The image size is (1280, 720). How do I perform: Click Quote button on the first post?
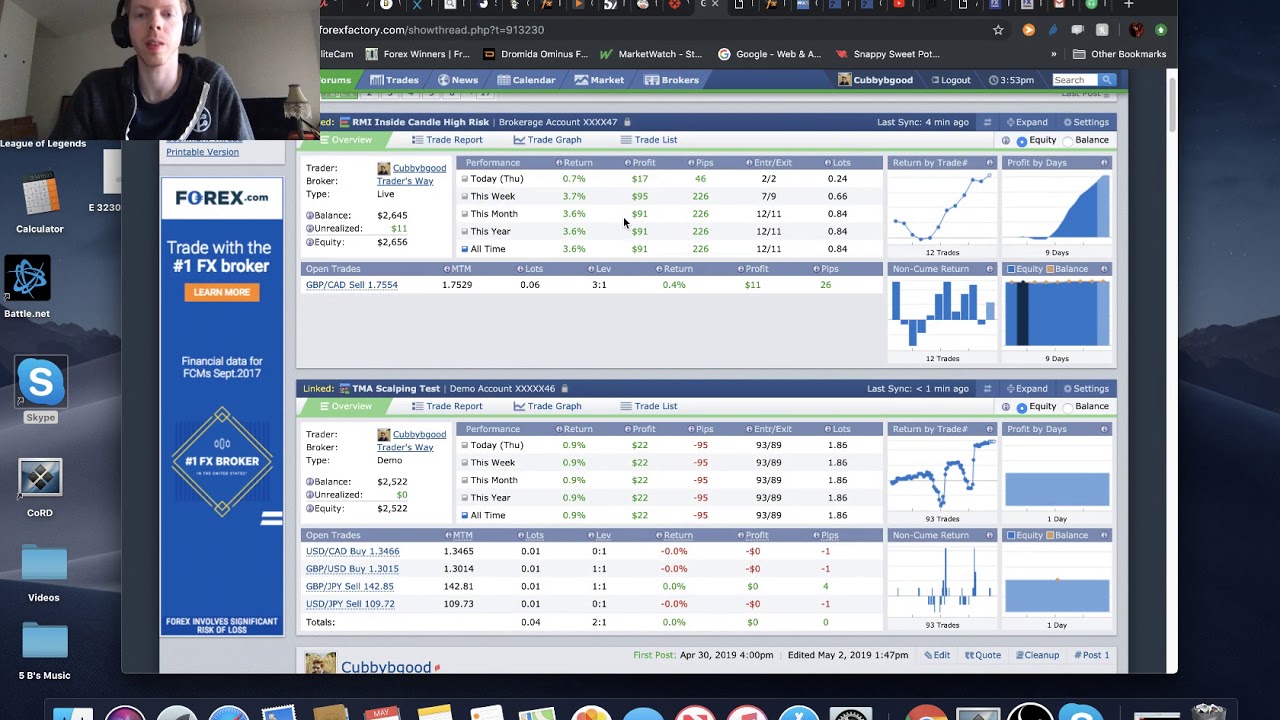tap(982, 655)
